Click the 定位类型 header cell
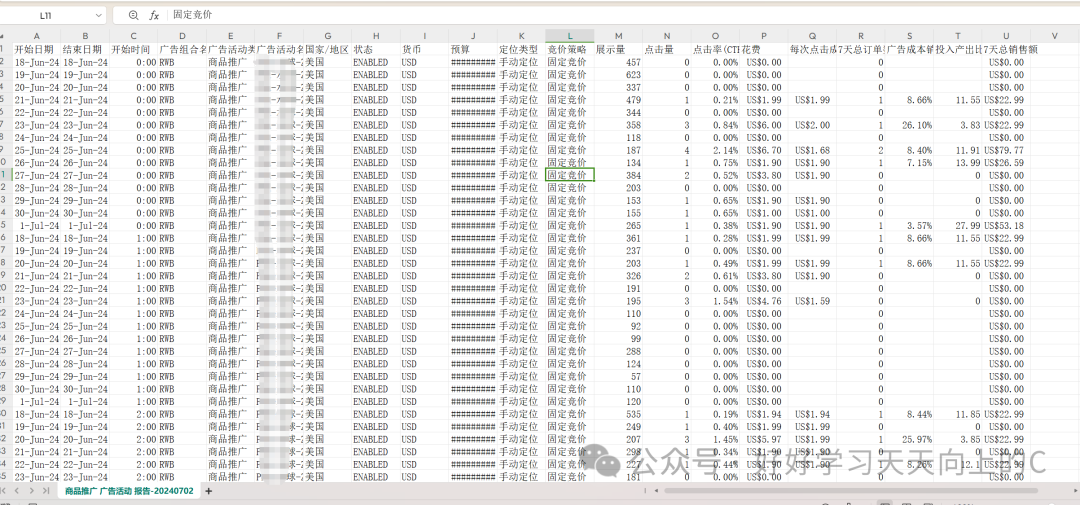 pyautogui.click(x=521, y=49)
